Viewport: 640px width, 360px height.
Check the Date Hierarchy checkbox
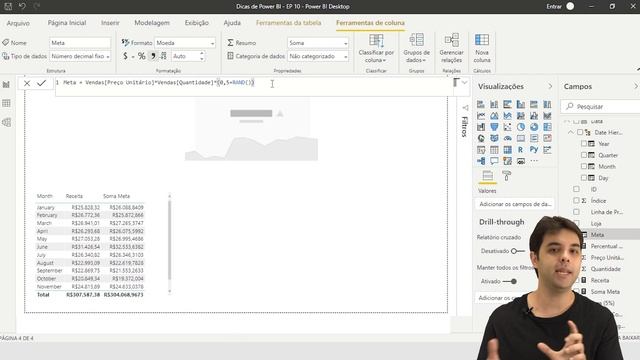pyautogui.click(x=580, y=132)
